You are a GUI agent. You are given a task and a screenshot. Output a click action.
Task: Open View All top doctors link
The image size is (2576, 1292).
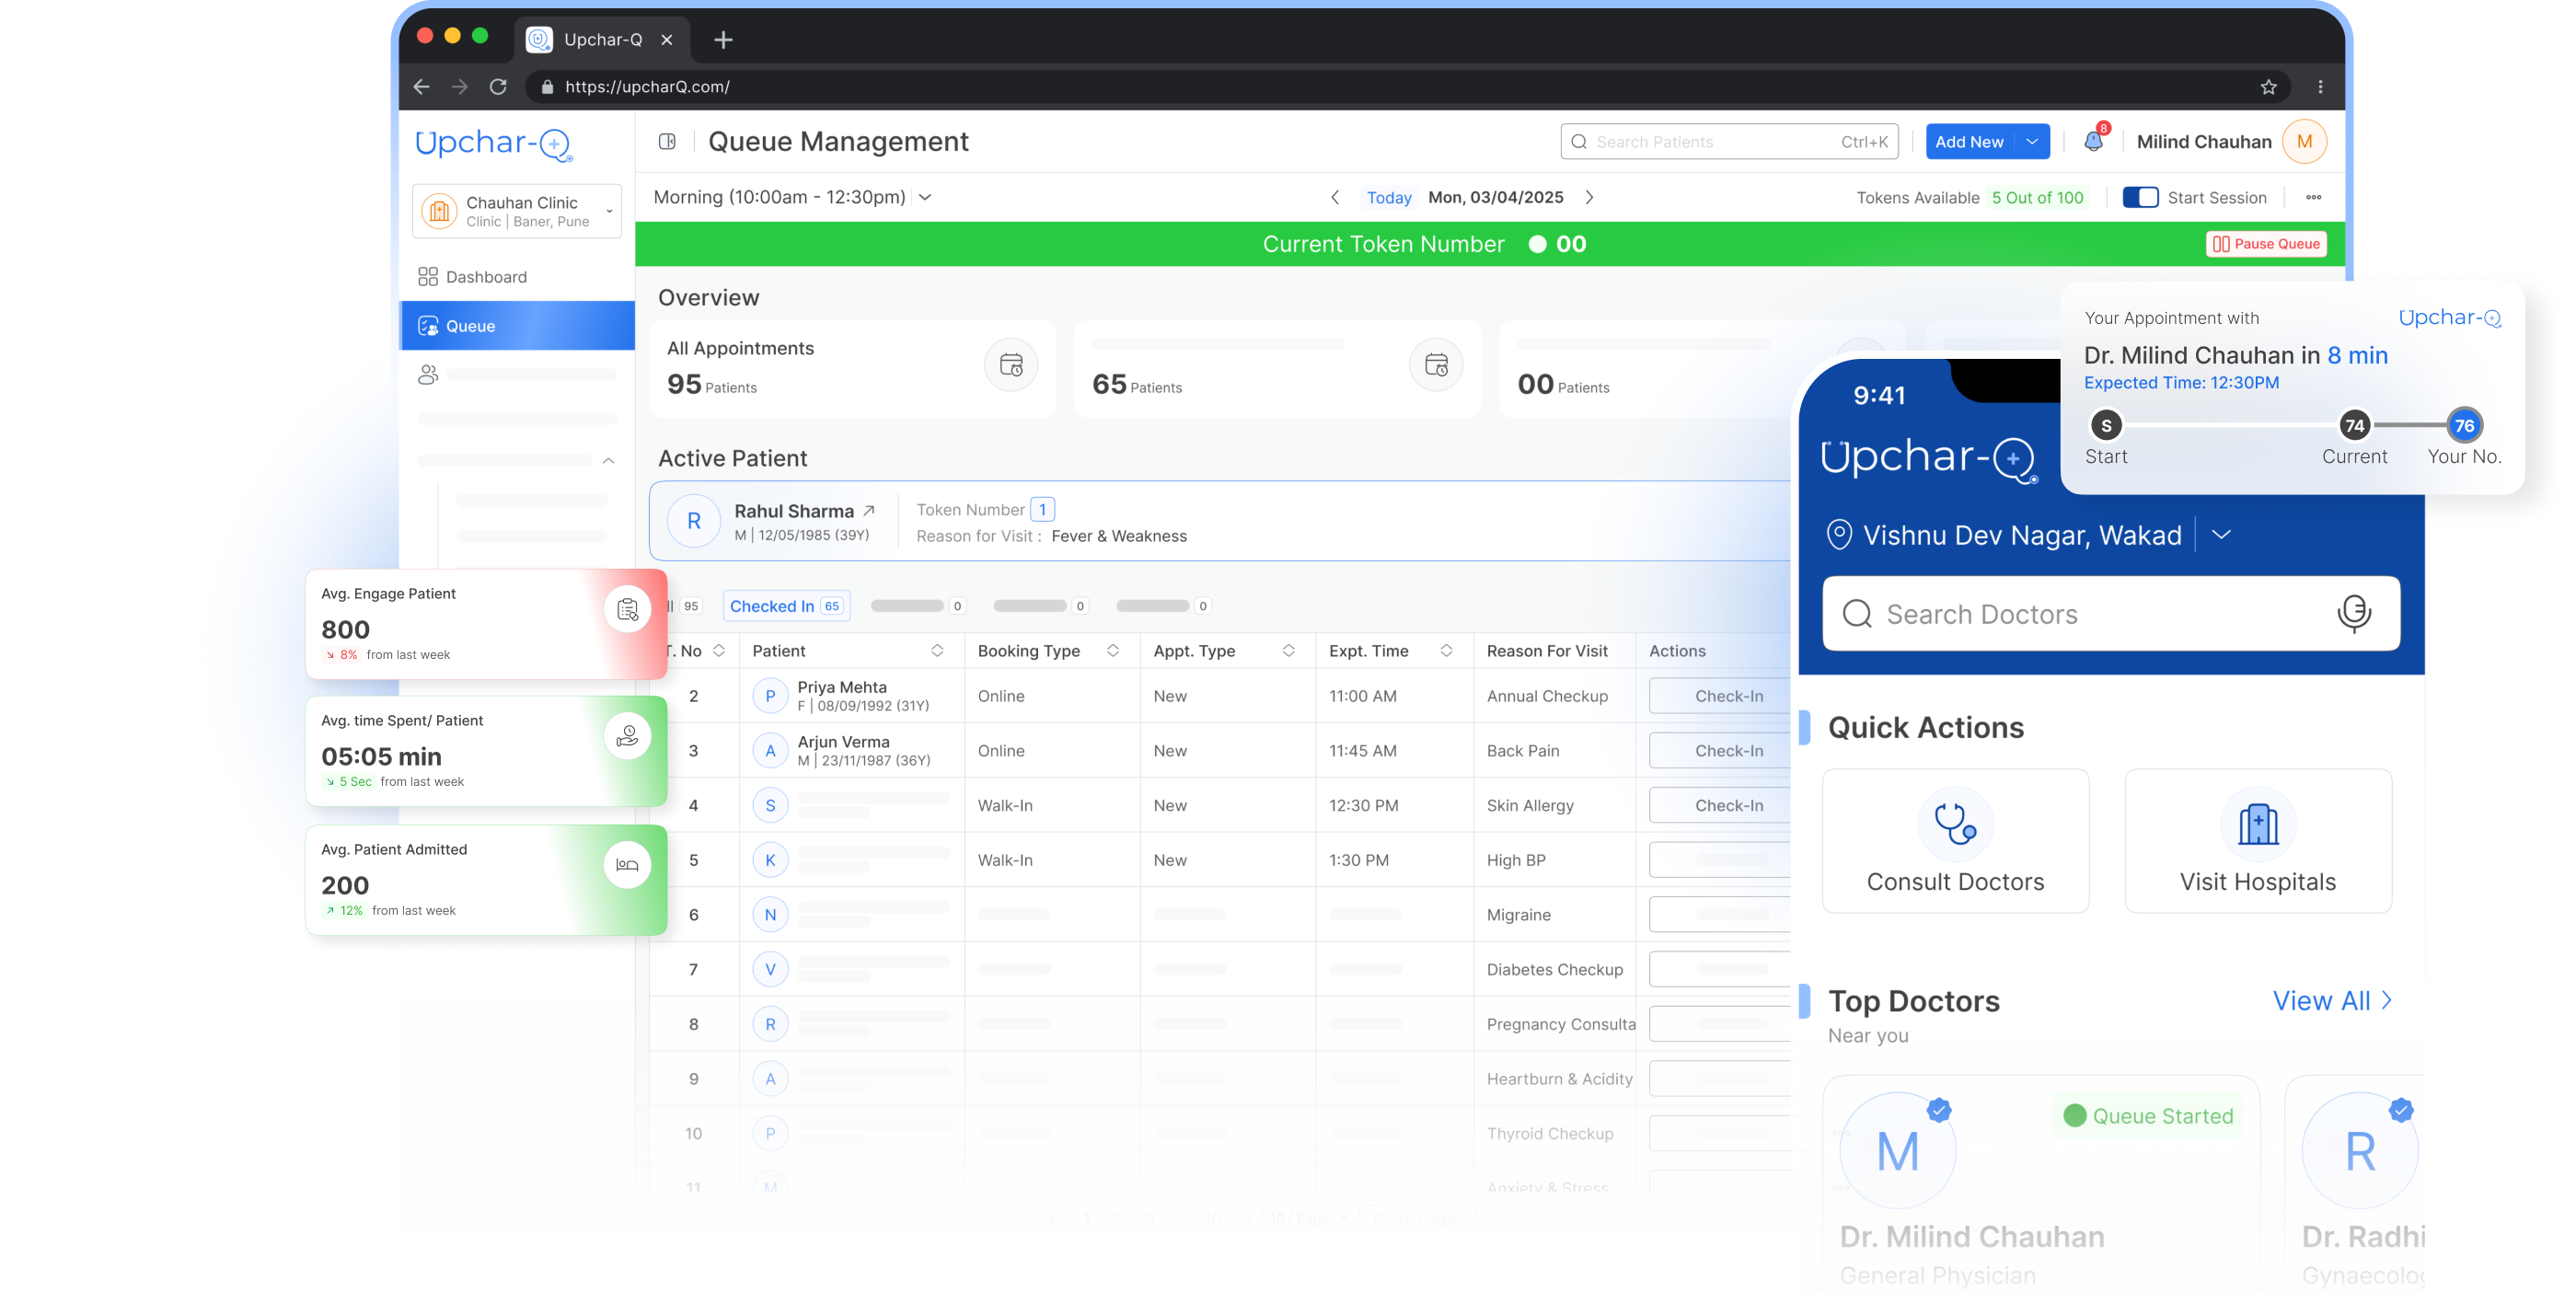2332,1001
